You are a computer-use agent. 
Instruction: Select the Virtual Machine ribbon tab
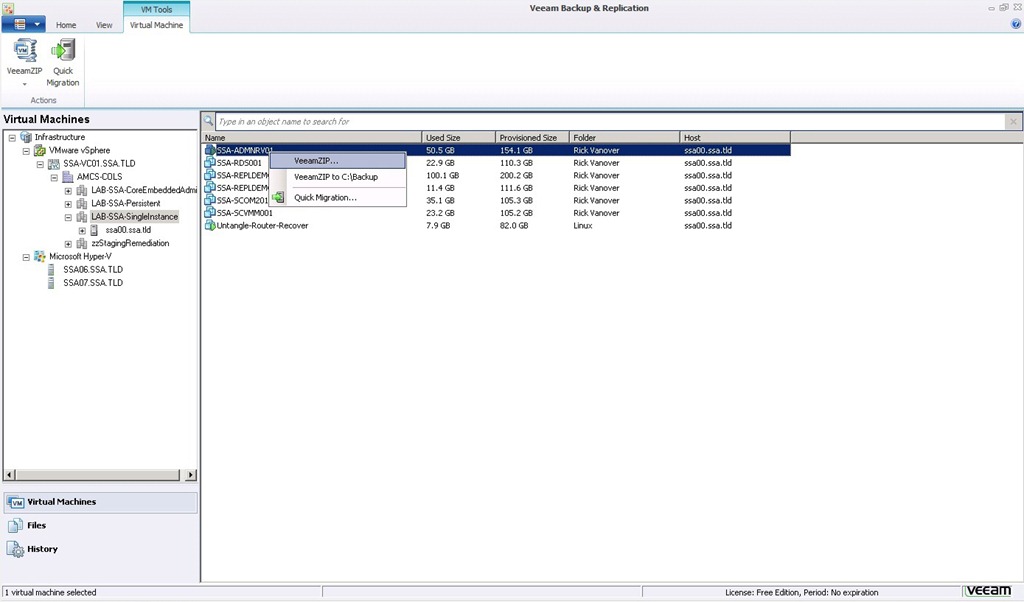coord(156,25)
